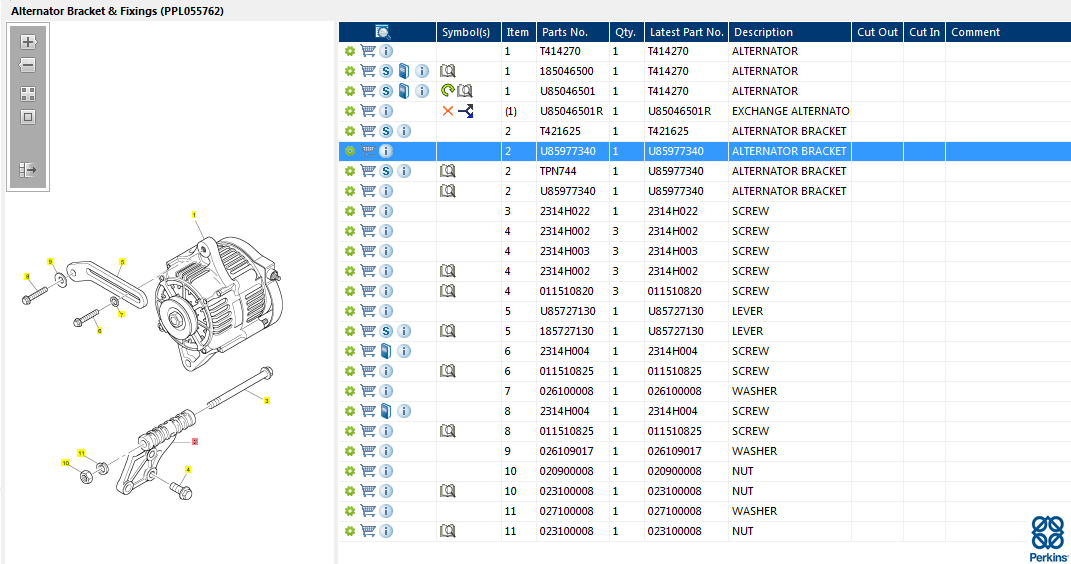The height and width of the screenshot is (564, 1071).
Task: Open the book magnifier symbol for TPN744
Action: pyautogui.click(x=447, y=171)
